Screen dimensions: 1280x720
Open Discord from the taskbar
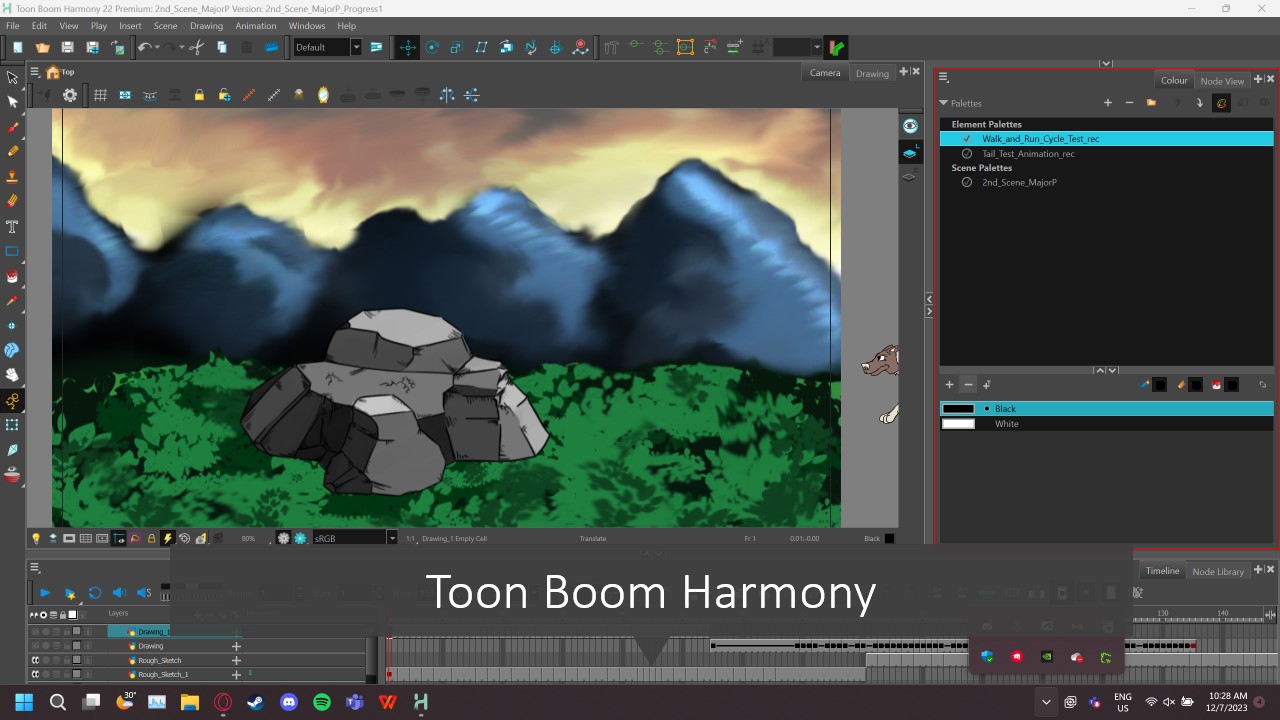point(289,702)
